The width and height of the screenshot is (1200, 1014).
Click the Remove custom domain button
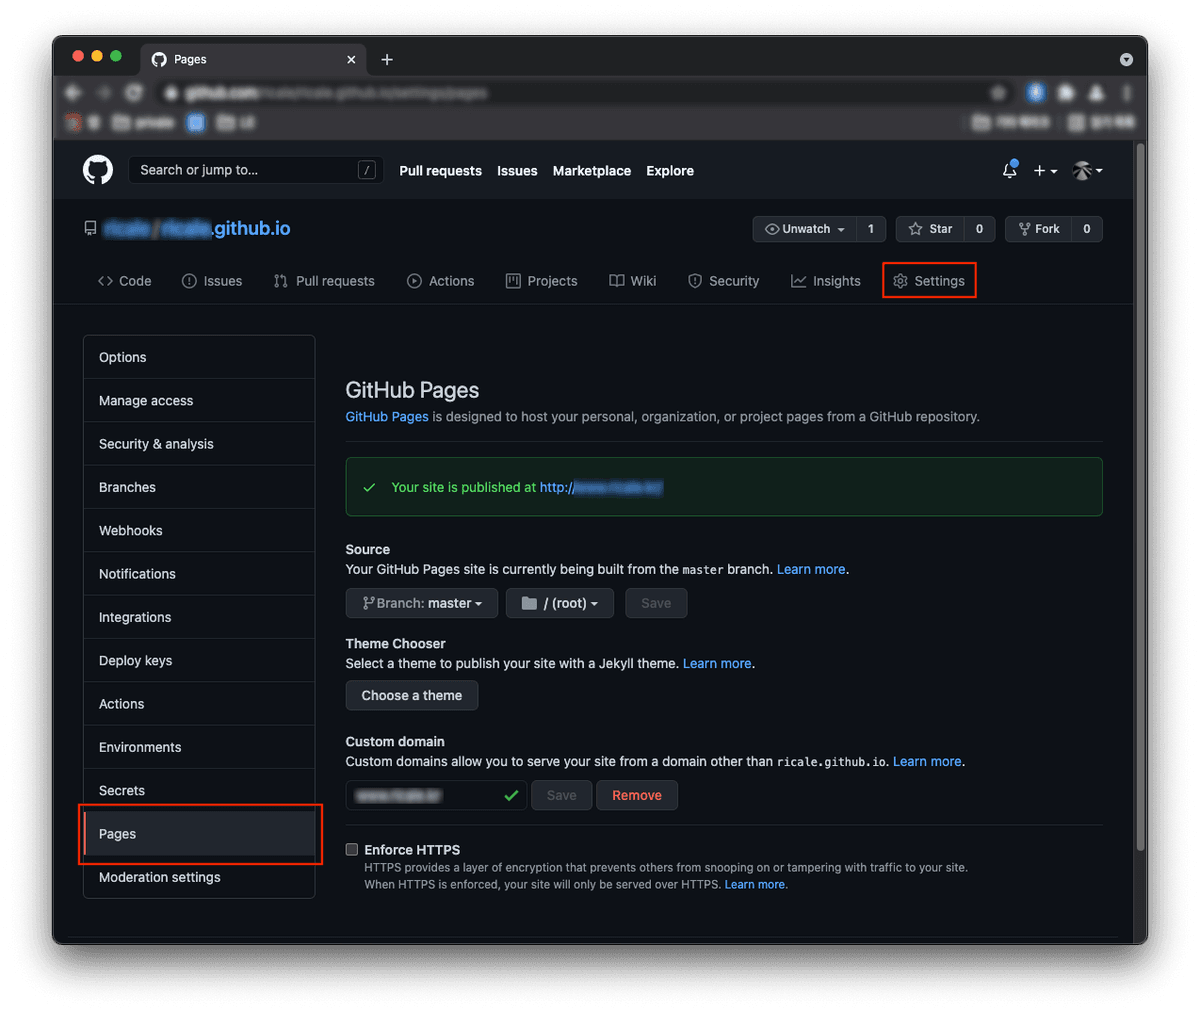(x=637, y=795)
